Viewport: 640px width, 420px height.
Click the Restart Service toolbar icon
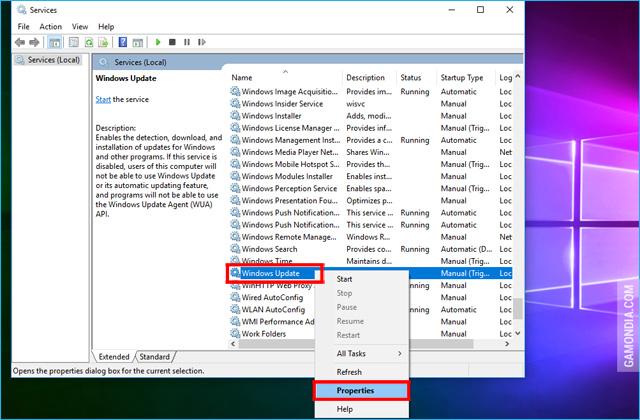click(202, 42)
